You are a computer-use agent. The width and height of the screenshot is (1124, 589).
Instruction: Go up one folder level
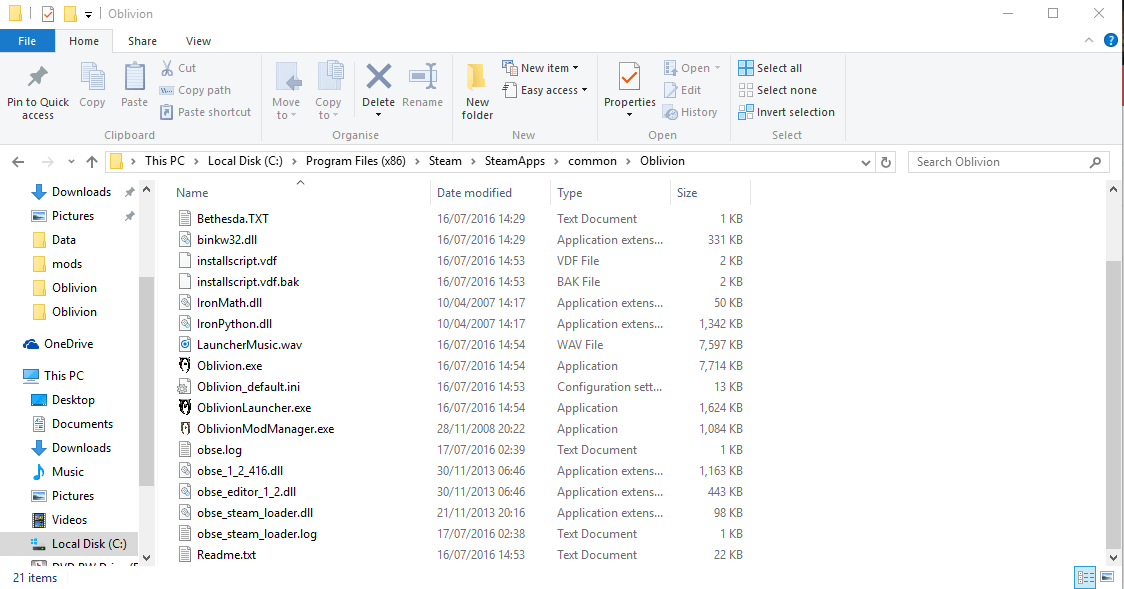click(x=92, y=162)
